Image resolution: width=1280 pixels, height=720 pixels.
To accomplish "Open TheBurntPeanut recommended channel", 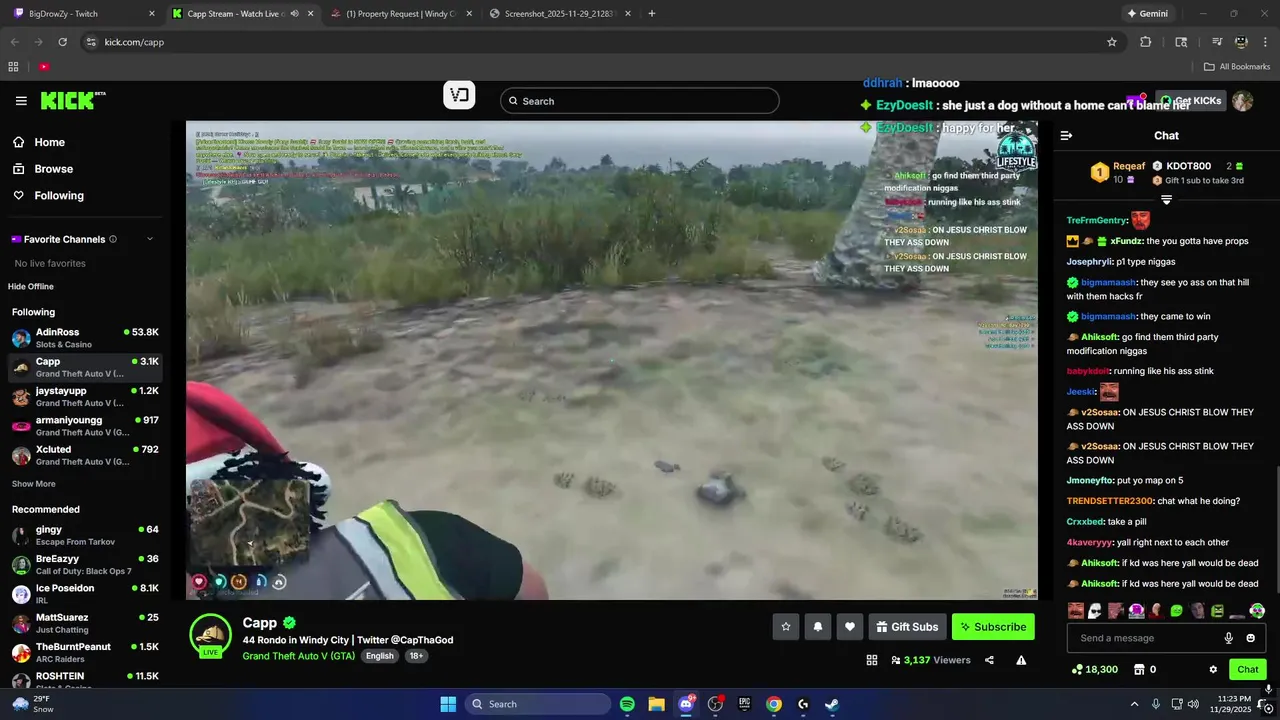I will click(84, 653).
